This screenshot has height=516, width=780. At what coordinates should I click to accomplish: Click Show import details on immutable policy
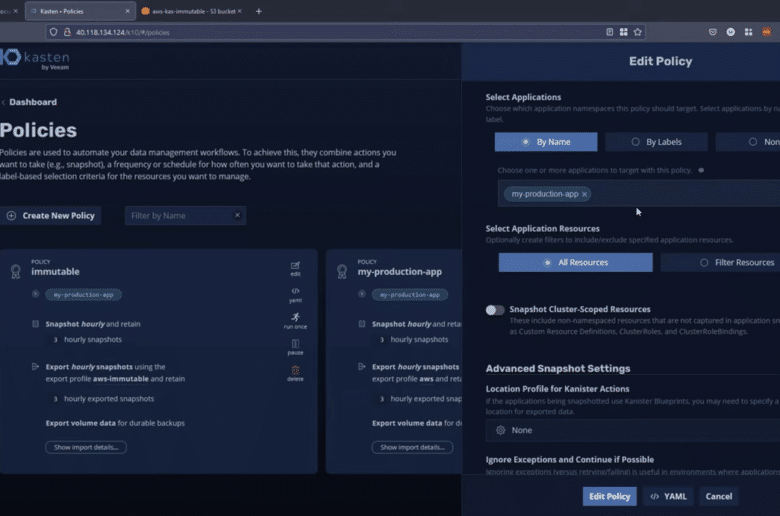[x=86, y=447]
